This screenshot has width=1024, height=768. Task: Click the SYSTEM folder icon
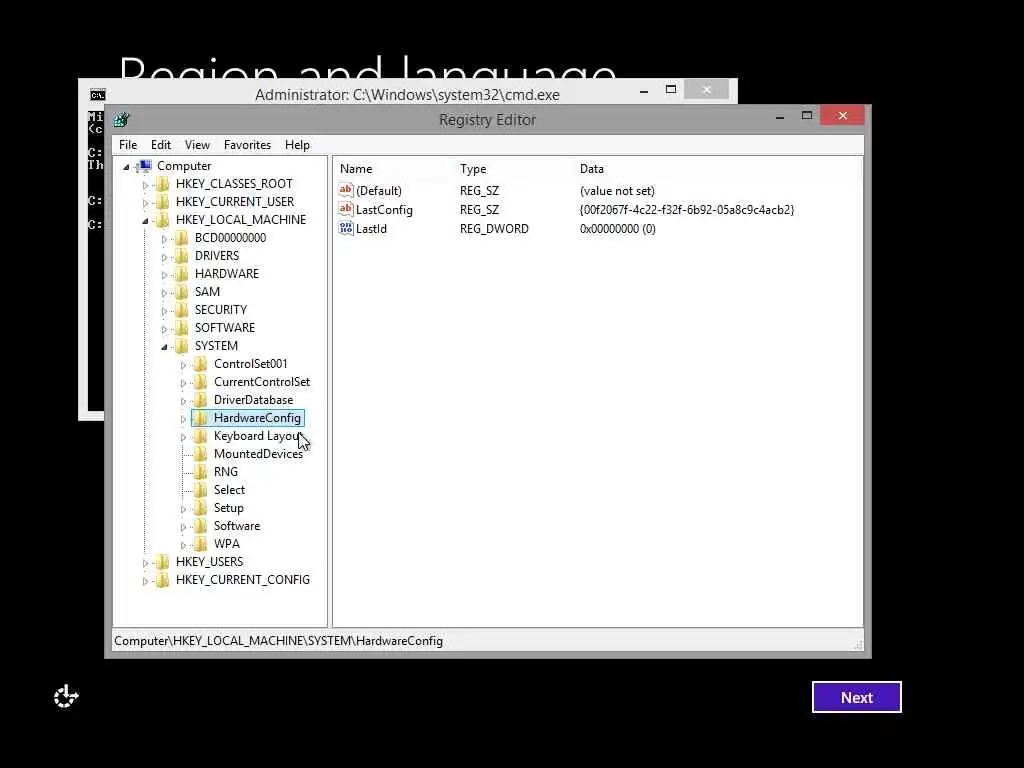(x=182, y=345)
